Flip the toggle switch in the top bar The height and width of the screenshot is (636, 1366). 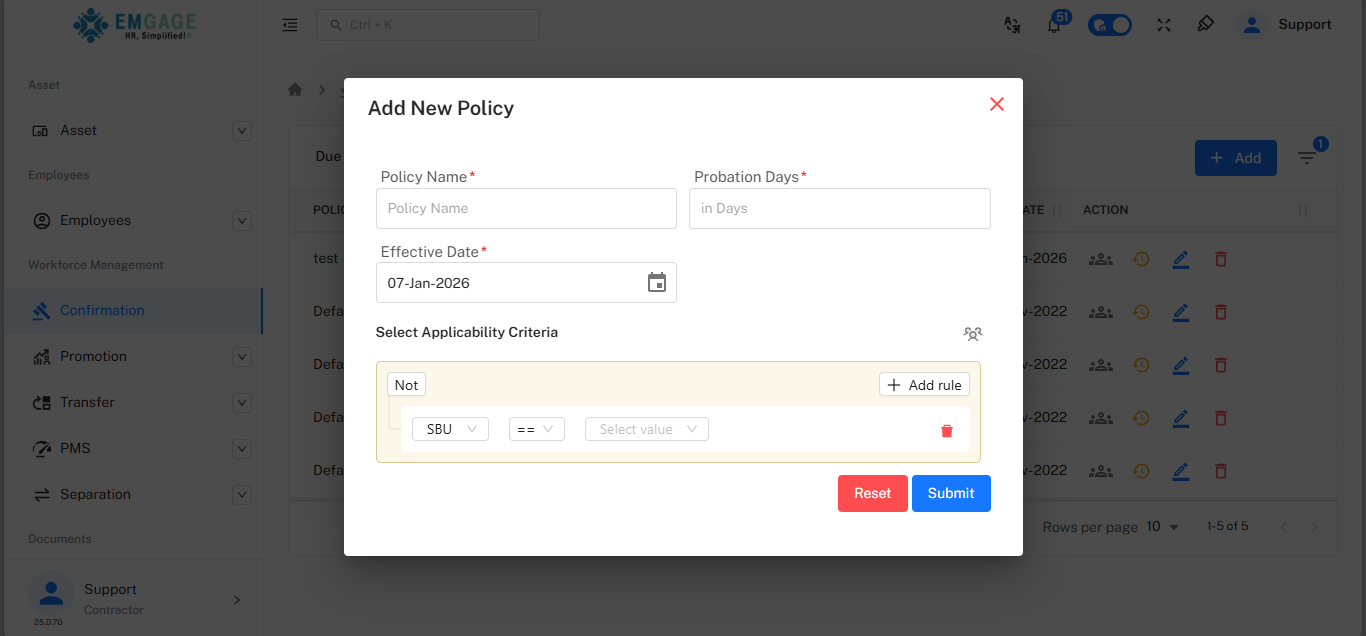[x=1110, y=24]
